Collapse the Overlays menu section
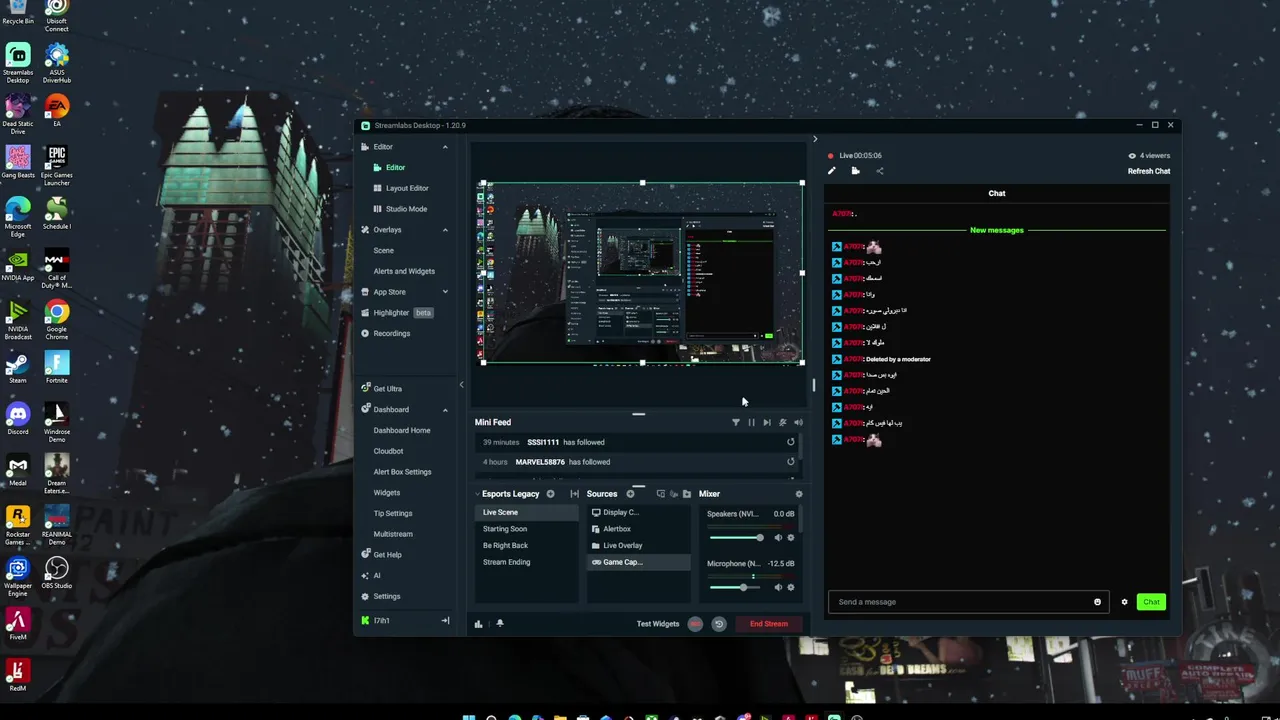This screenshot has height=720, width=1280. [x=445, y=230]
